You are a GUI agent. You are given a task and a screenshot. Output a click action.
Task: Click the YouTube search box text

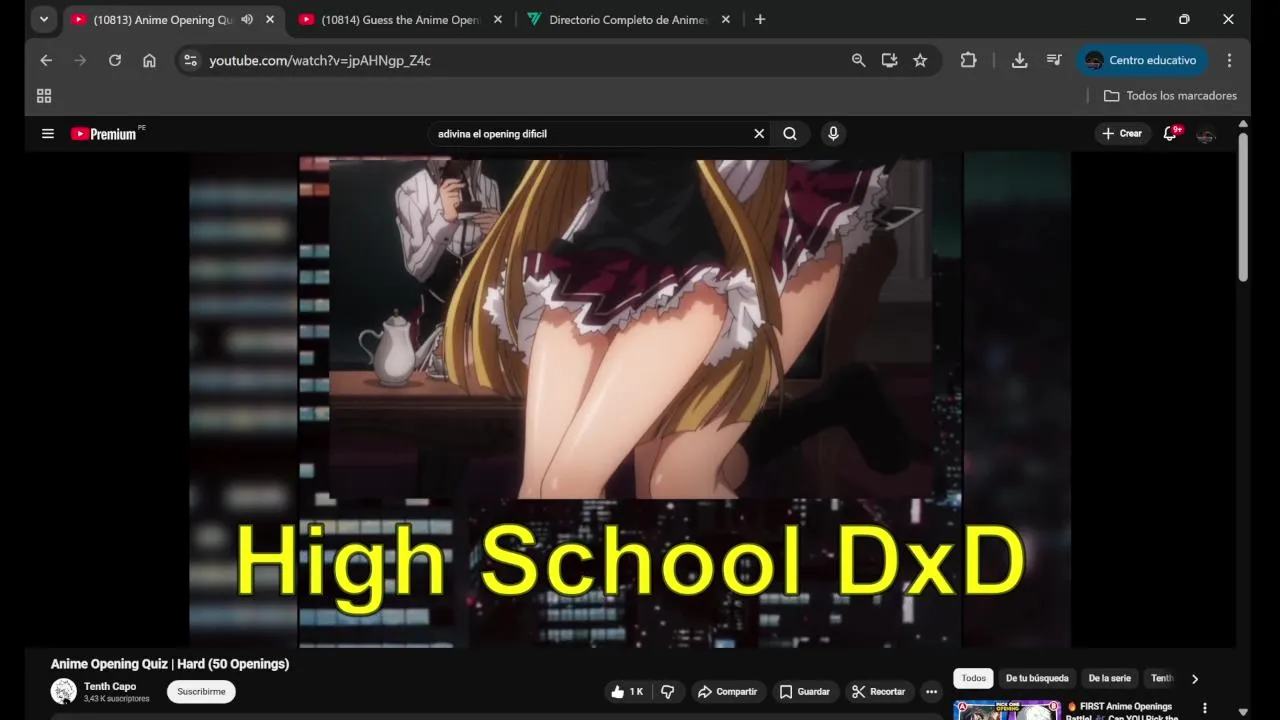click(x=492, y=134)
